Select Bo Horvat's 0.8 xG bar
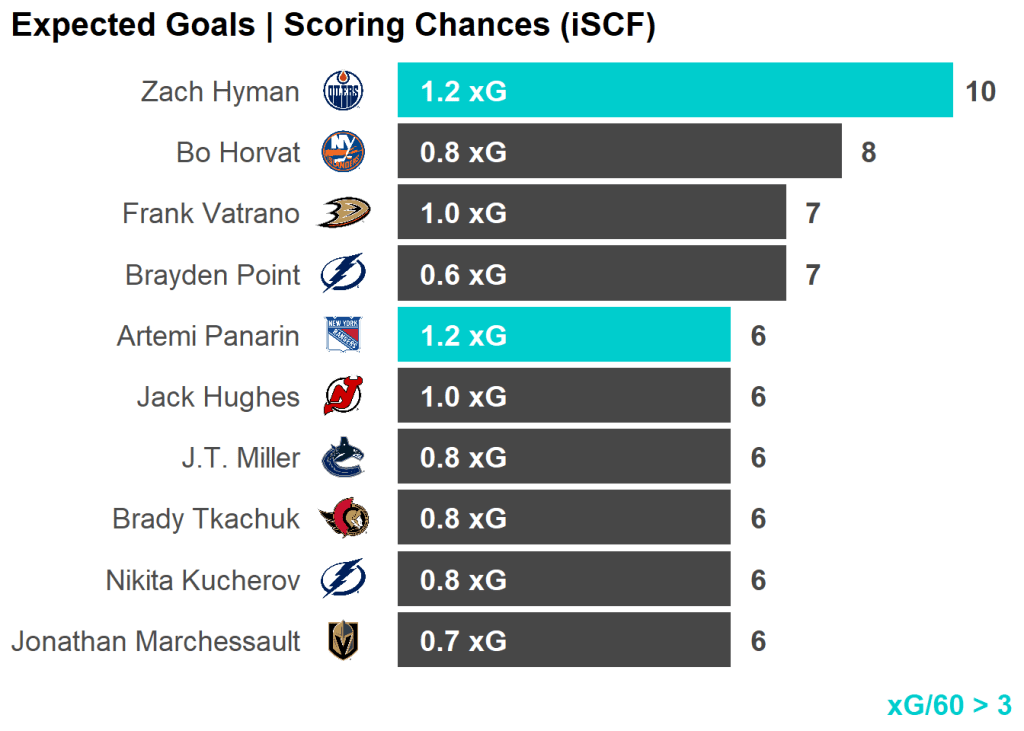This screenshot has height=731, width=1024. tap(619, 152)
